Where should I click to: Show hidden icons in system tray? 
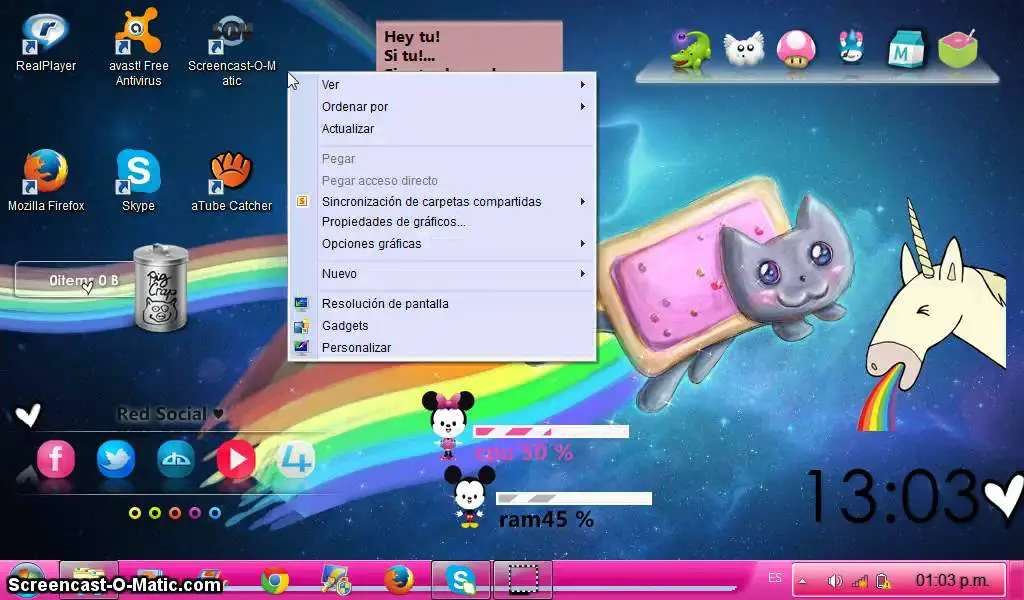[x=803, y=581]
